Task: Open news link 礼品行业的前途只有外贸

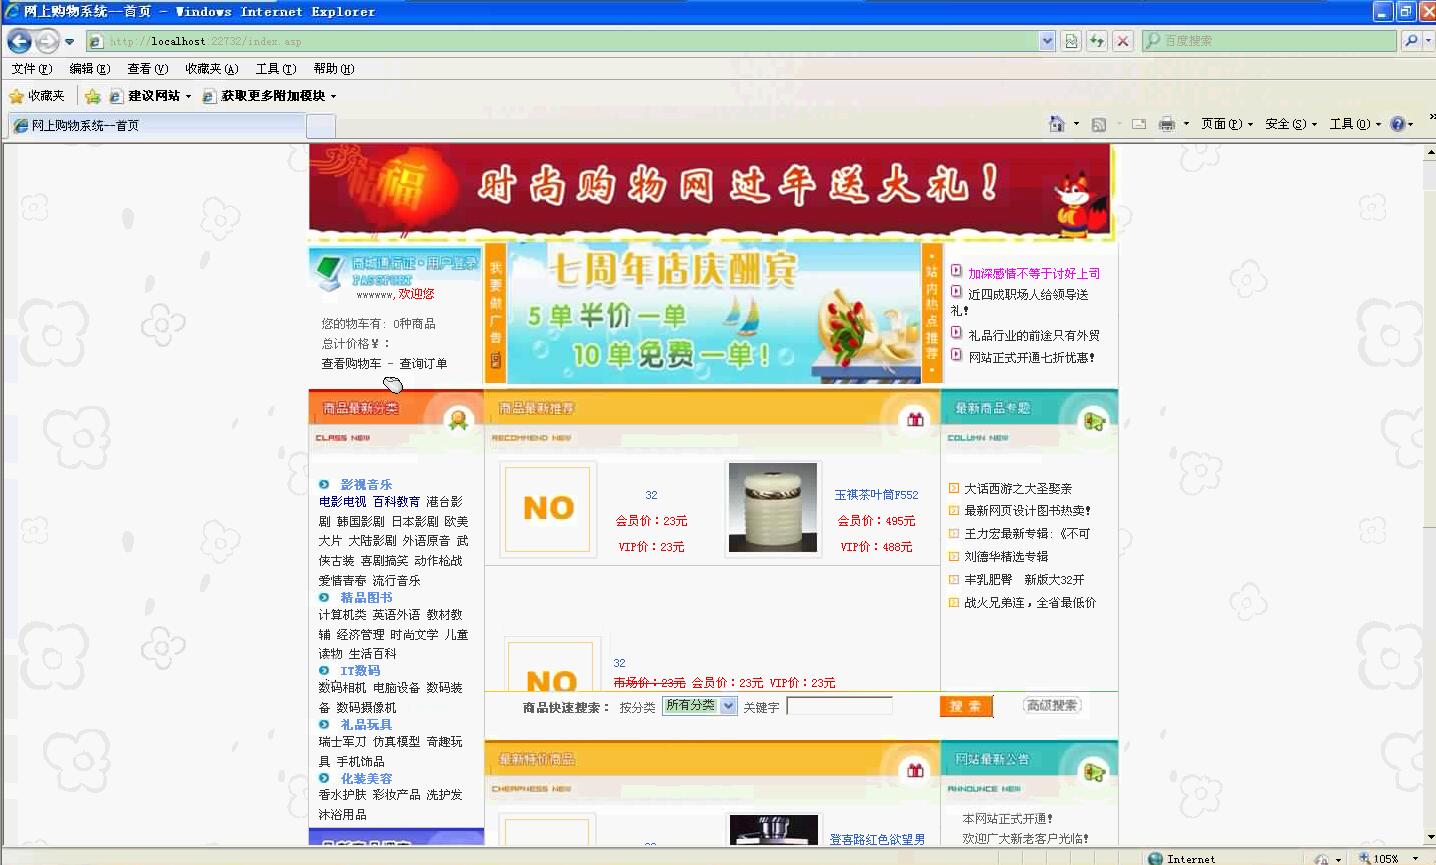Action: (x=1034, y=336)
